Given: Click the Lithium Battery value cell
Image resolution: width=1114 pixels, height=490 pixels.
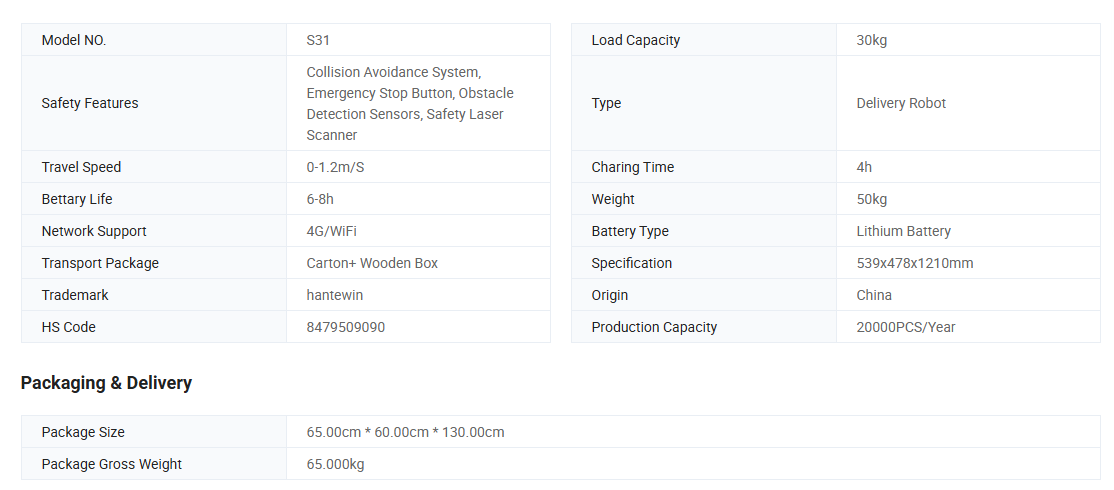Looking at the screenshot, I should click(903, 231).
